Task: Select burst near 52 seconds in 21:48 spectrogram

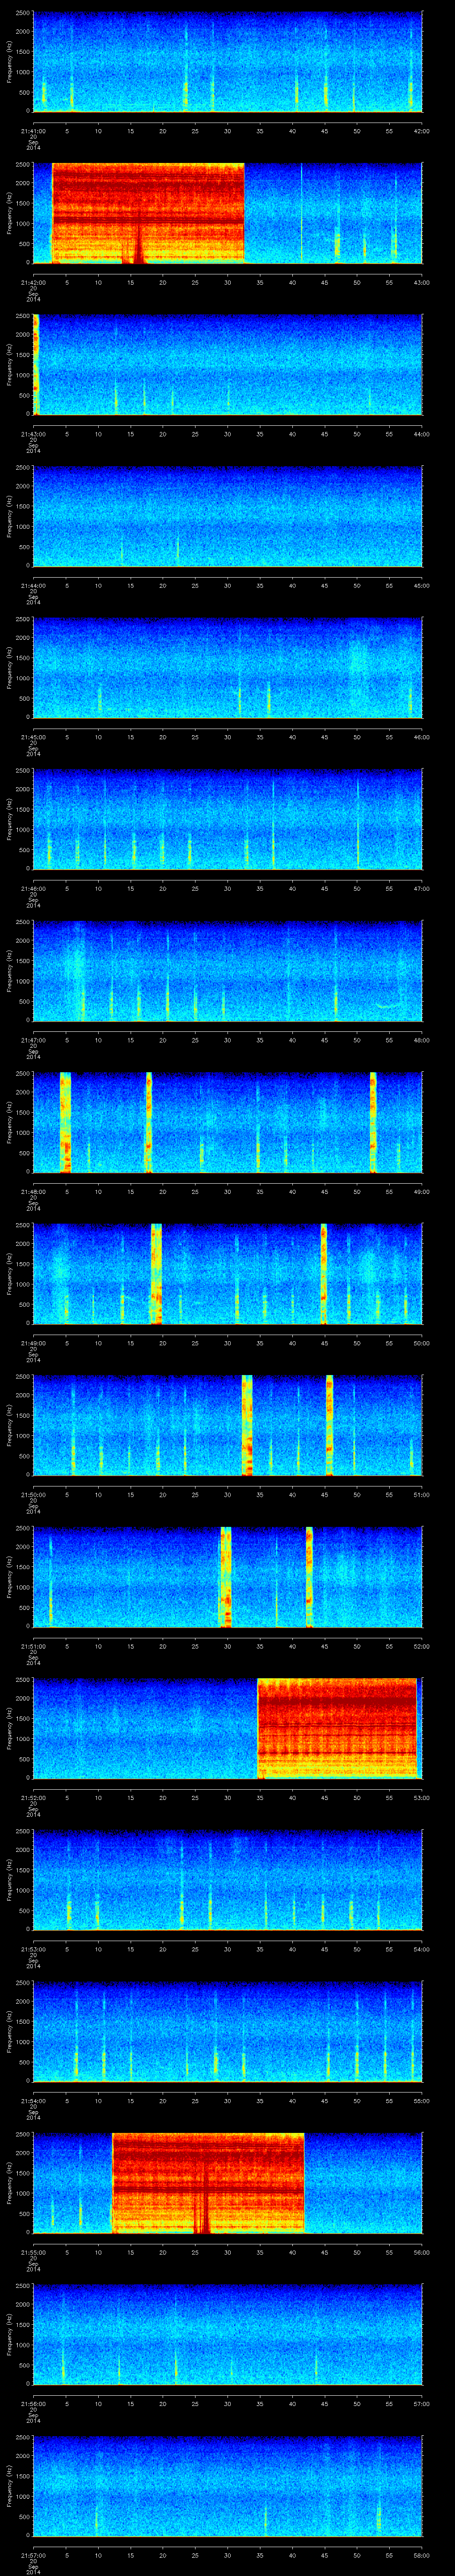Action: click(373, 1121)
